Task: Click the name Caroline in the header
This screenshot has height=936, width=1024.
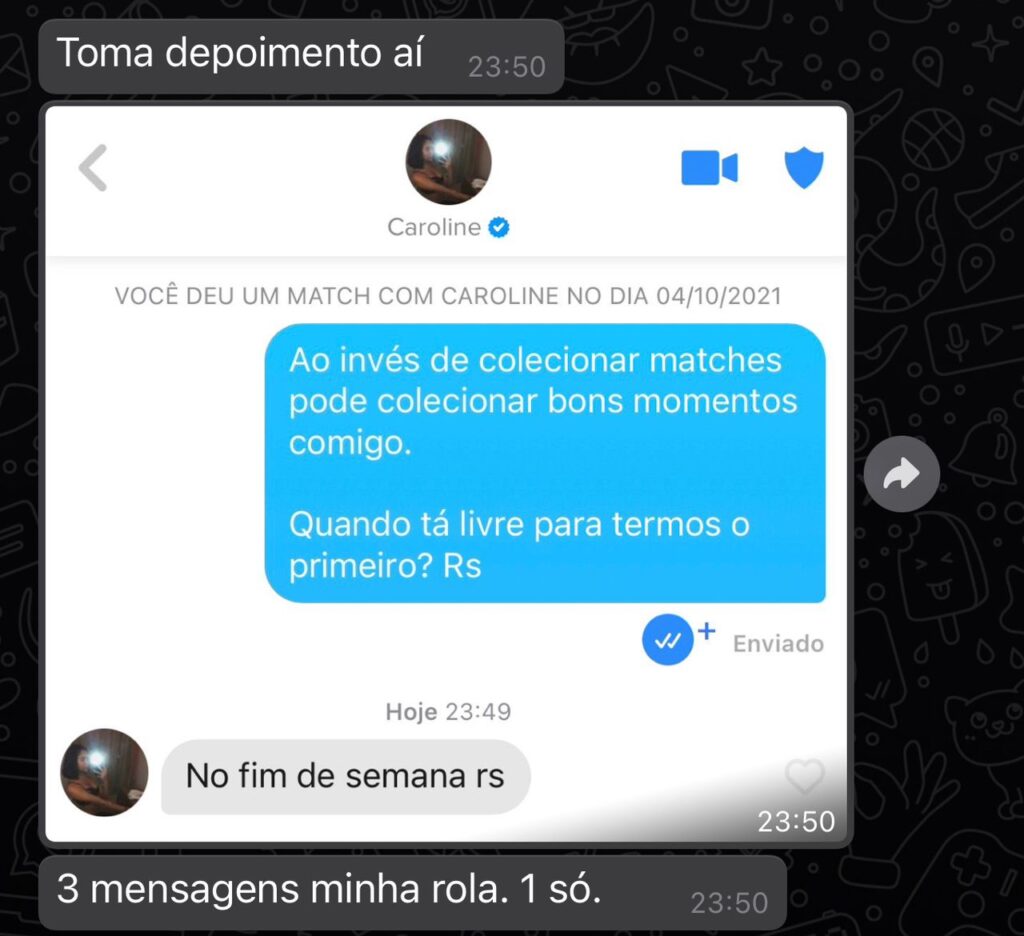Action: [434, 227]
